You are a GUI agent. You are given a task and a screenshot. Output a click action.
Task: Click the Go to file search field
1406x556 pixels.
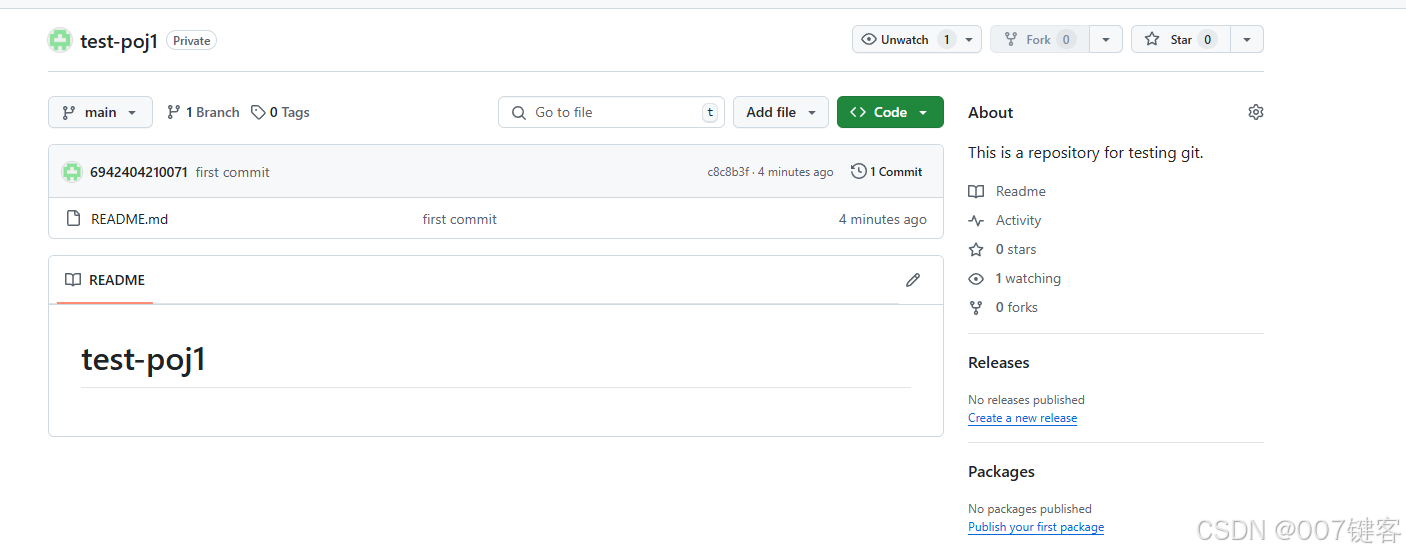pyautogui.click(x=611, y=112)
